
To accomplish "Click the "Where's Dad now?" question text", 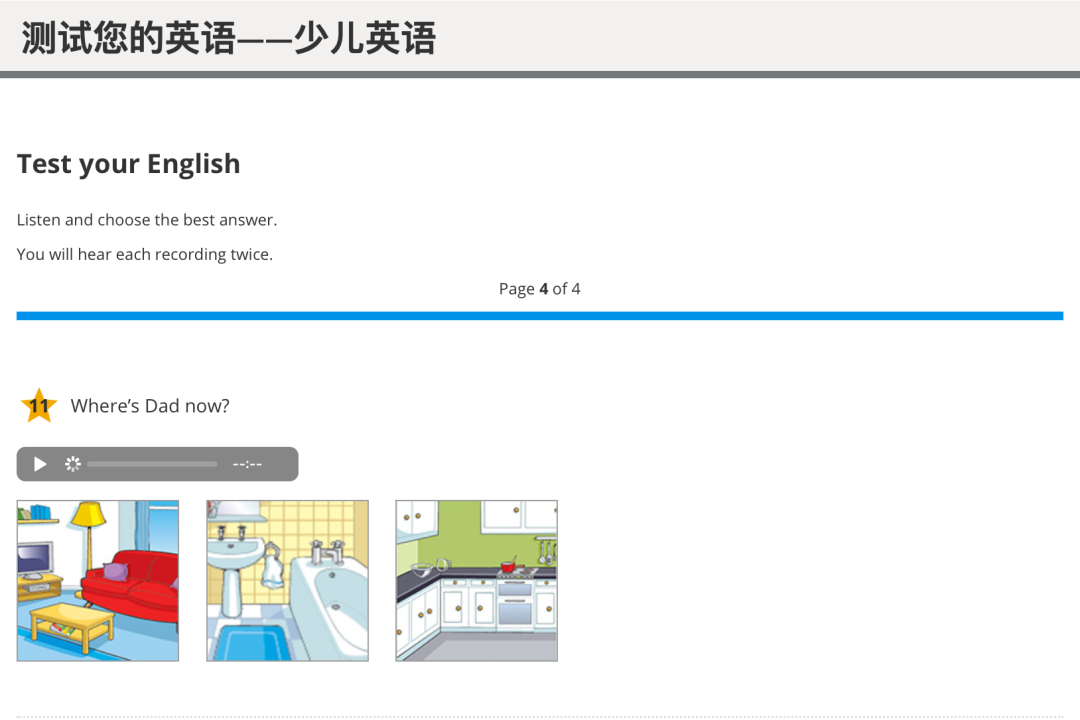I will [x=150, y=406].
